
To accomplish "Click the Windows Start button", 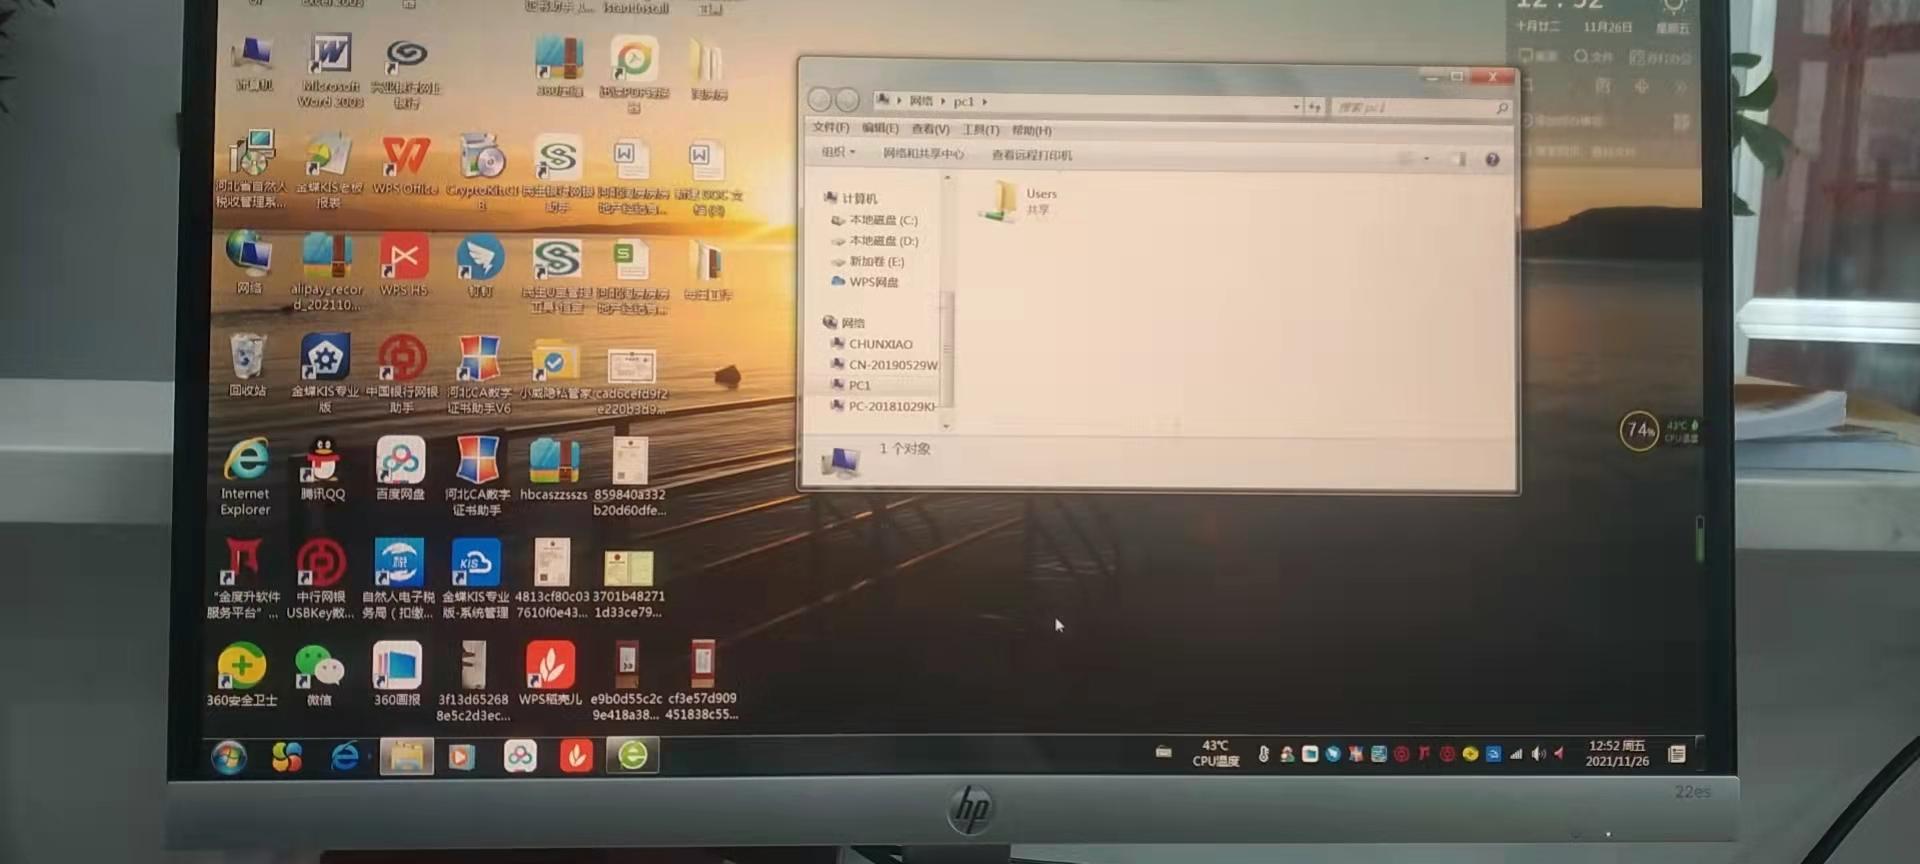I will point(229,757).
